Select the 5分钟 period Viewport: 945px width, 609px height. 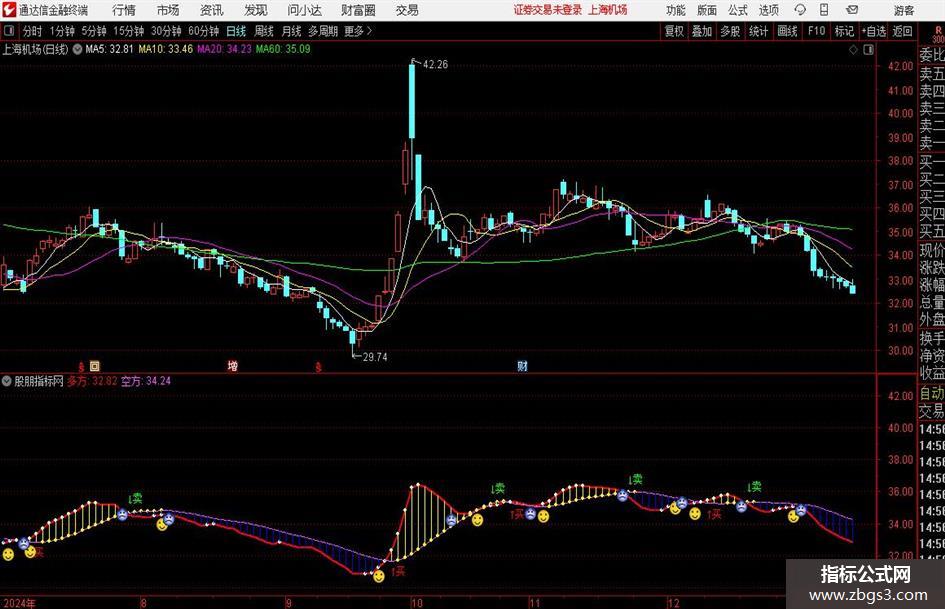(94, 31)
